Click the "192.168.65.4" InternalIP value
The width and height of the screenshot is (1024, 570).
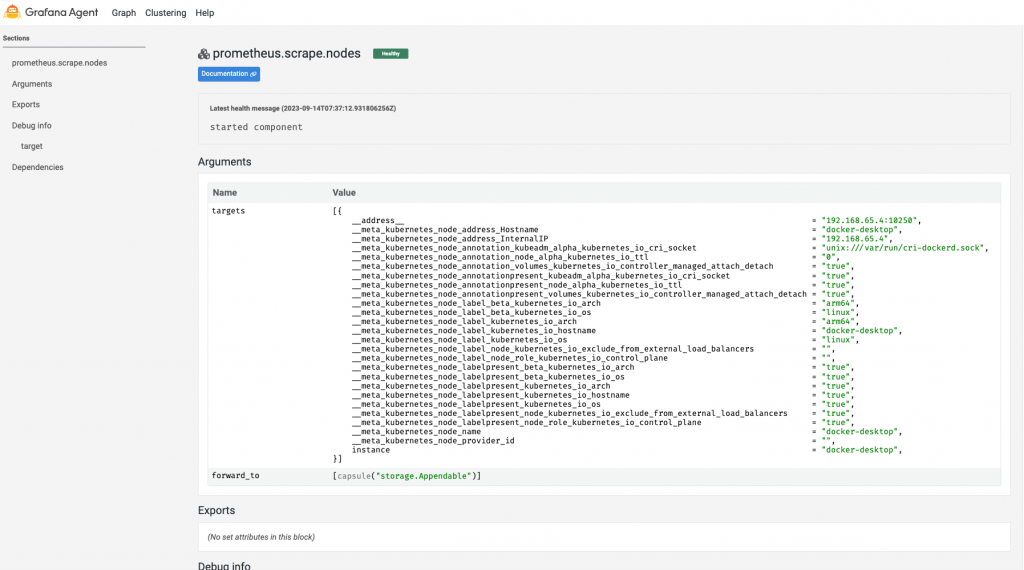click(857, 239)
